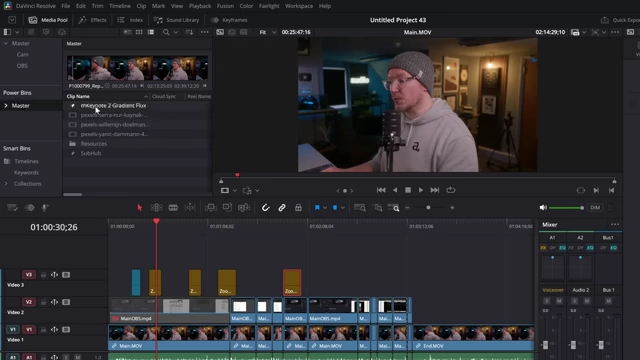Image resolution: width=640 pixels, height=360 pixels.
Task: Open the Index panel
Action: click(130, 20)
